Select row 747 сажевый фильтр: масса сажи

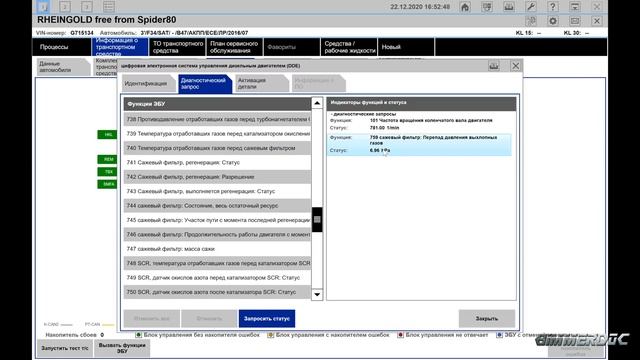[217, 249]
